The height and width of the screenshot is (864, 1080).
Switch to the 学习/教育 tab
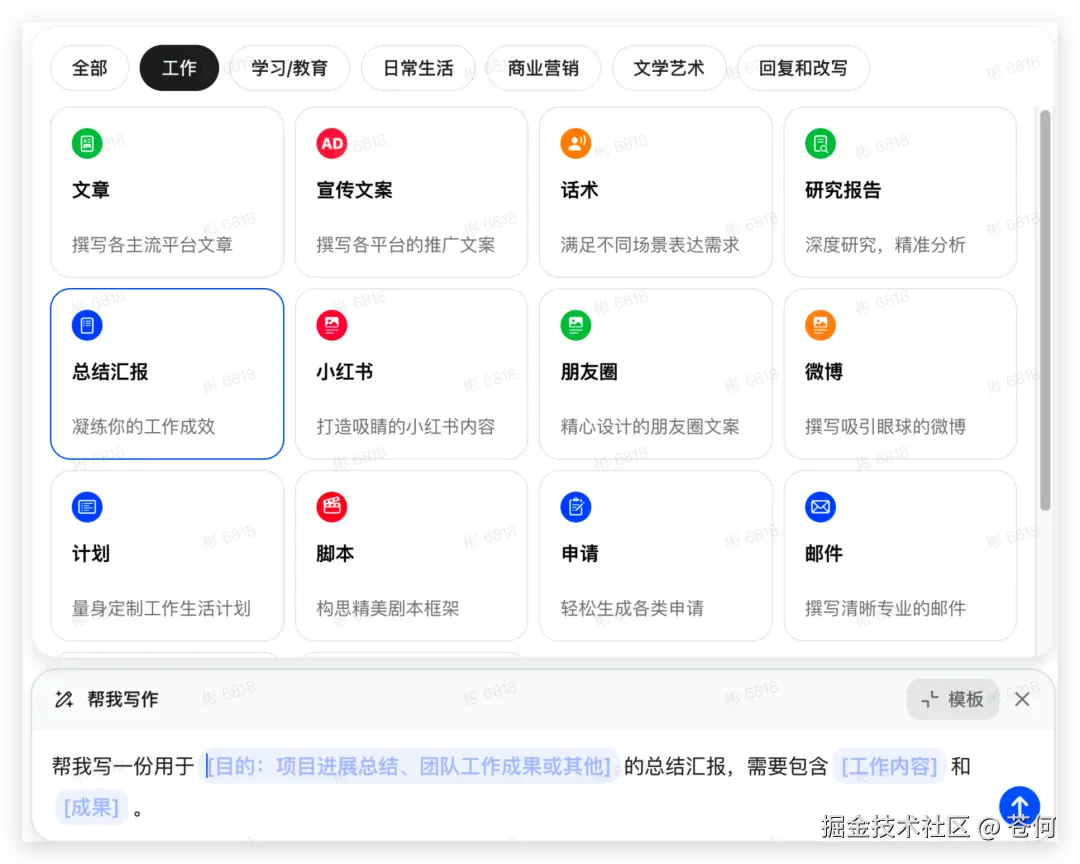290,68
